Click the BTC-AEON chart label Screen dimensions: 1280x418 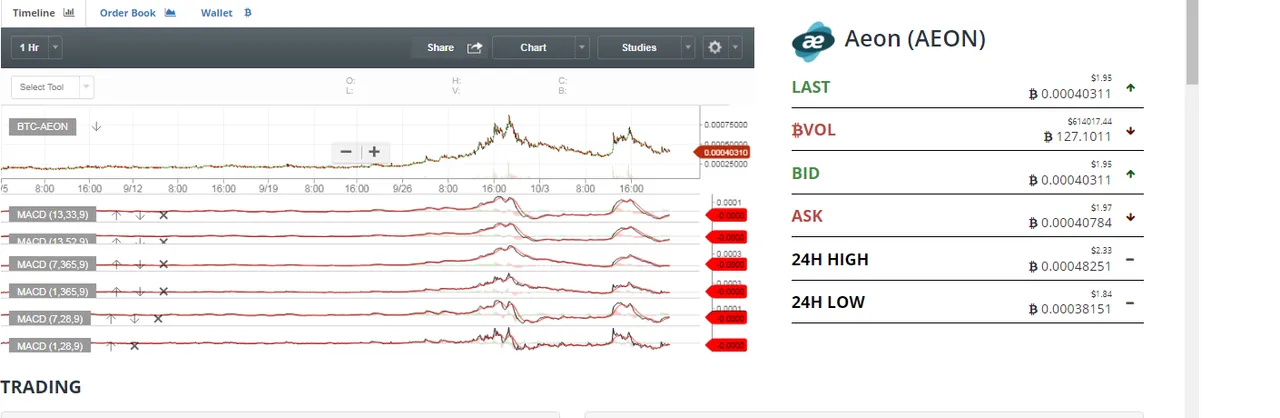pos(43,127)
